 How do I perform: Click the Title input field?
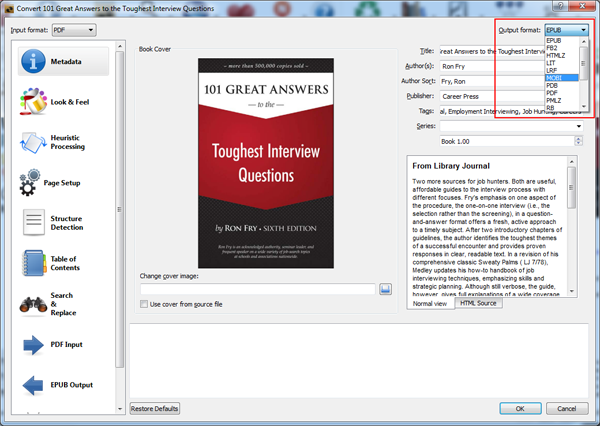pos(492,51)
